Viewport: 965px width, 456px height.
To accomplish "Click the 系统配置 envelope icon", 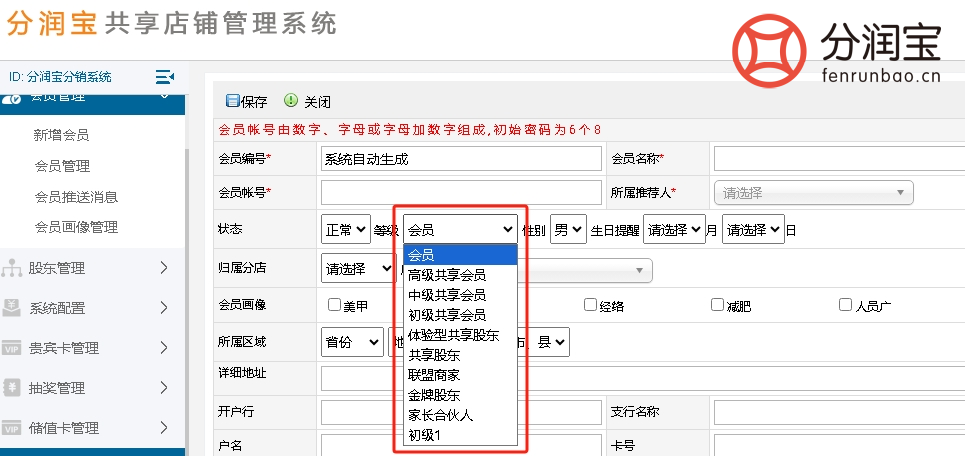I will tap(12, 308).
